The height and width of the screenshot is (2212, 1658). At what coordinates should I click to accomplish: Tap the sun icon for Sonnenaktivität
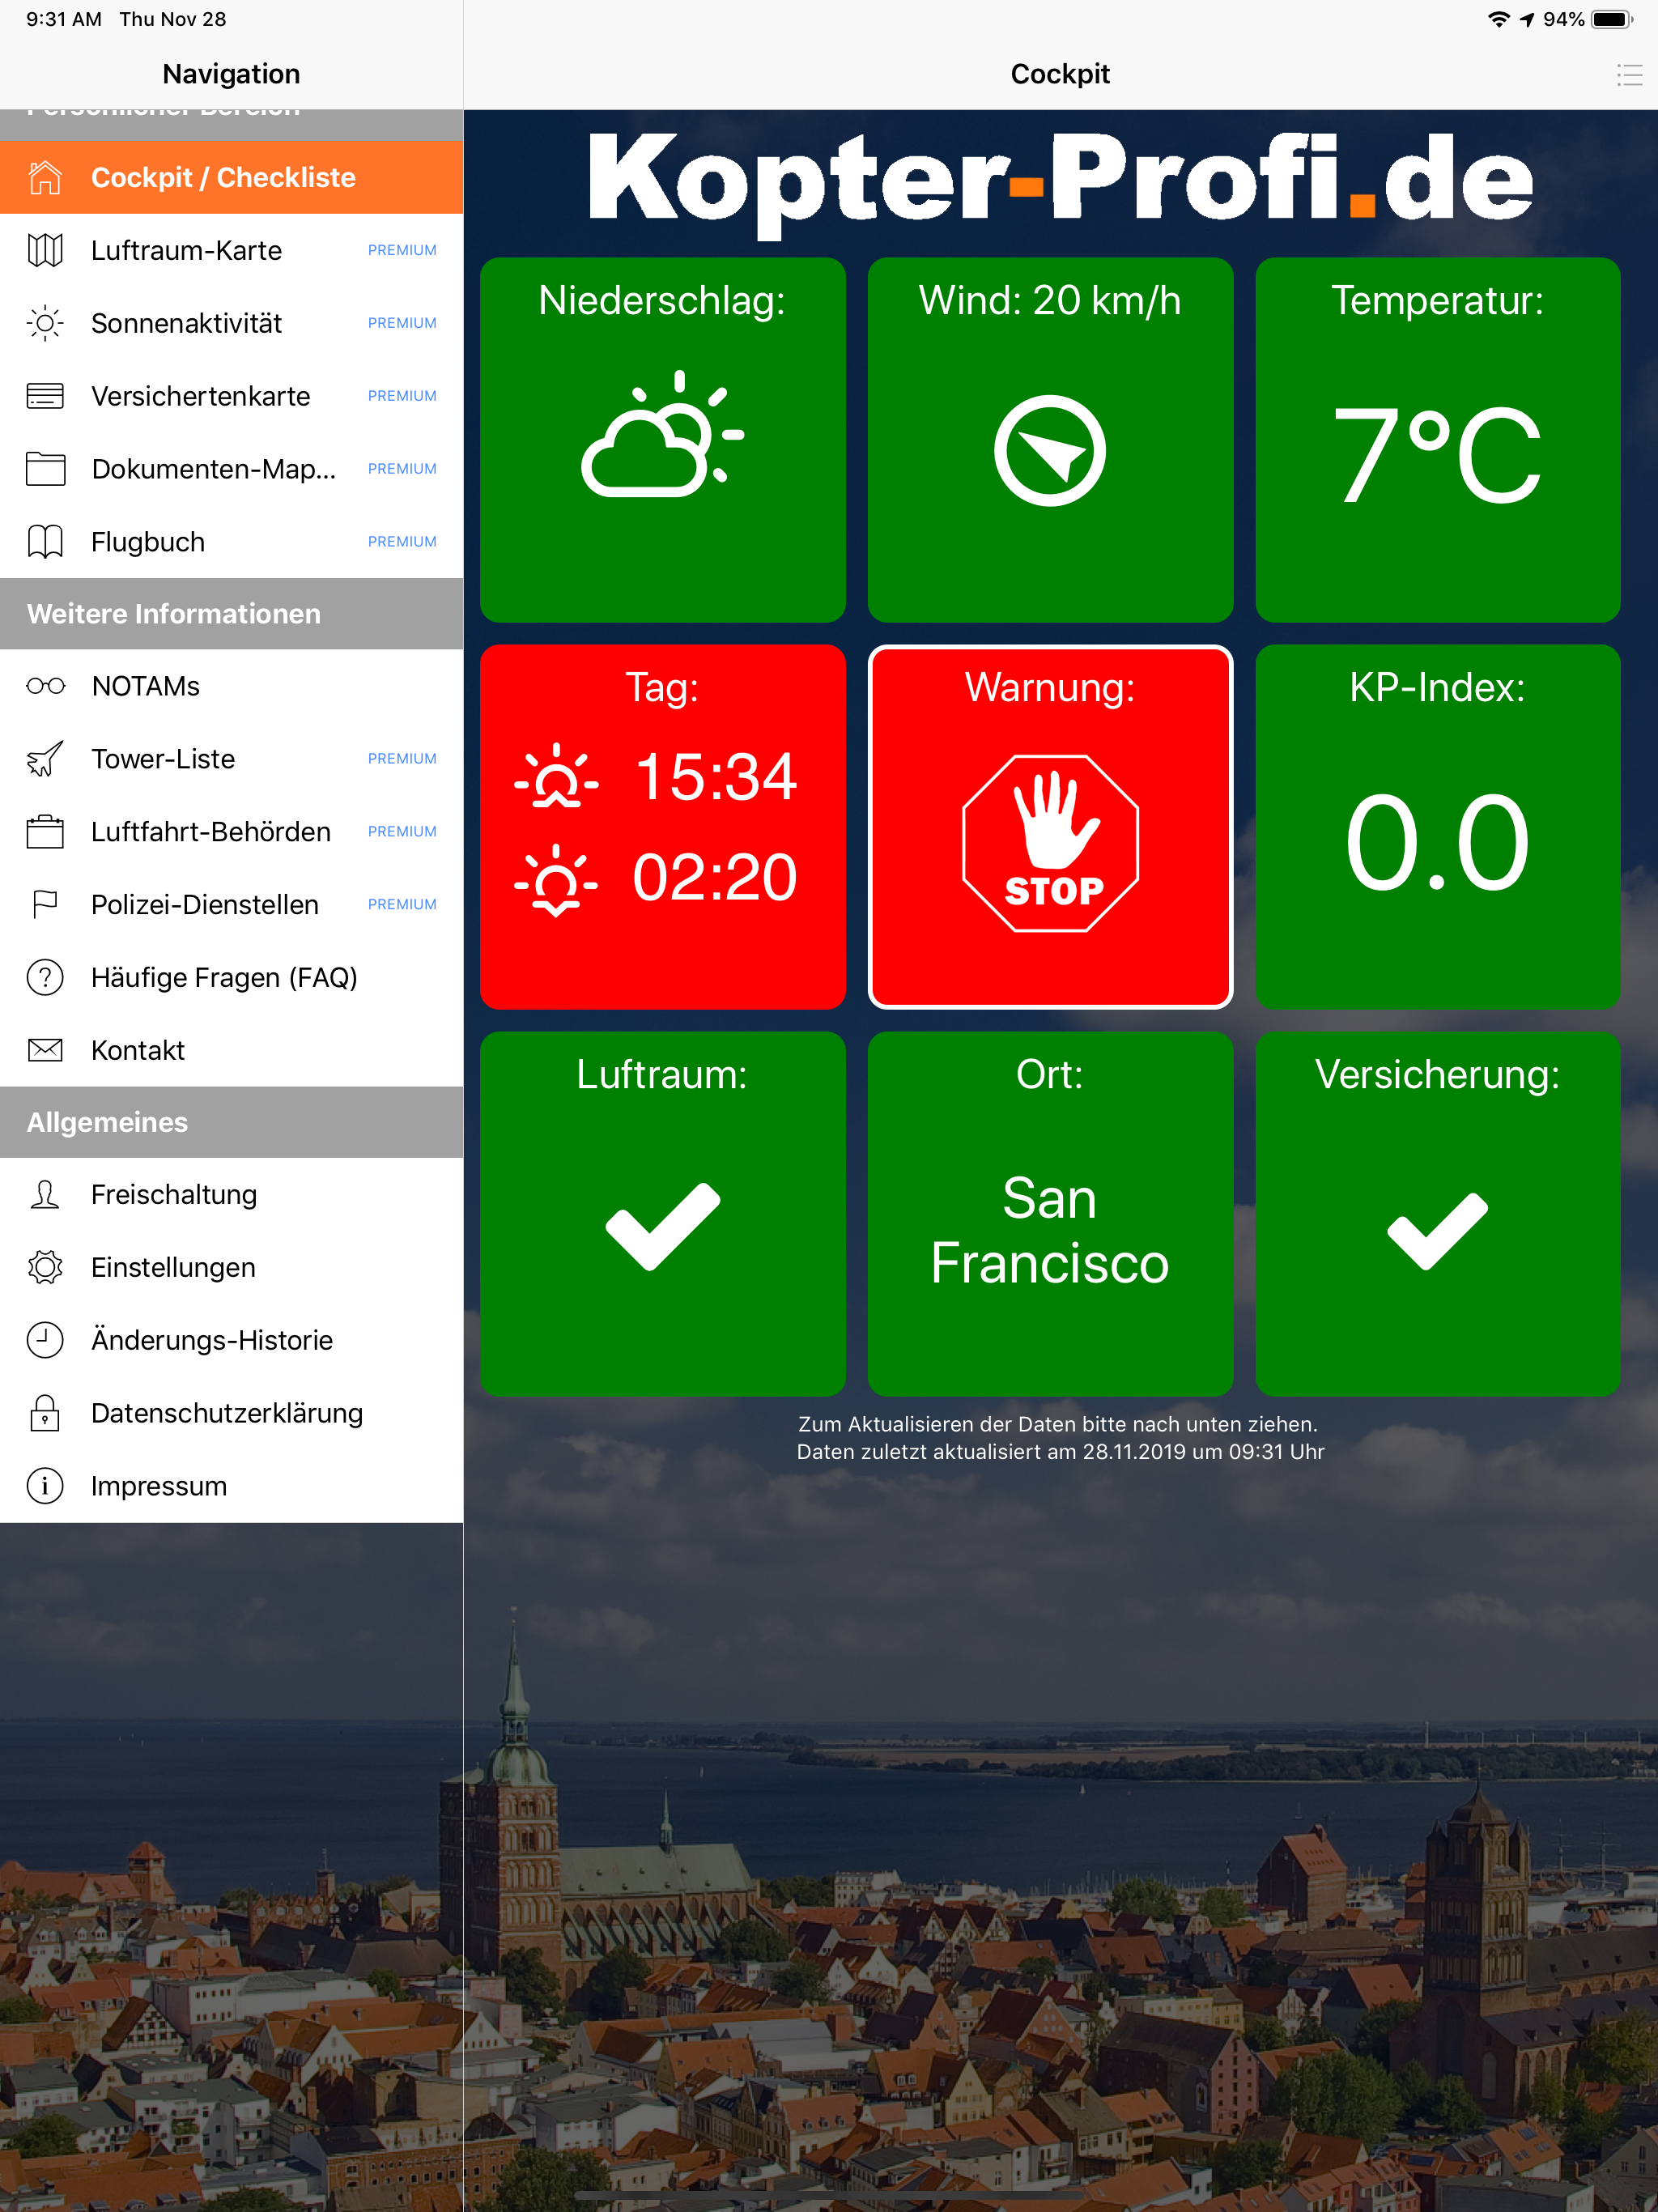(x=45, y=323)
